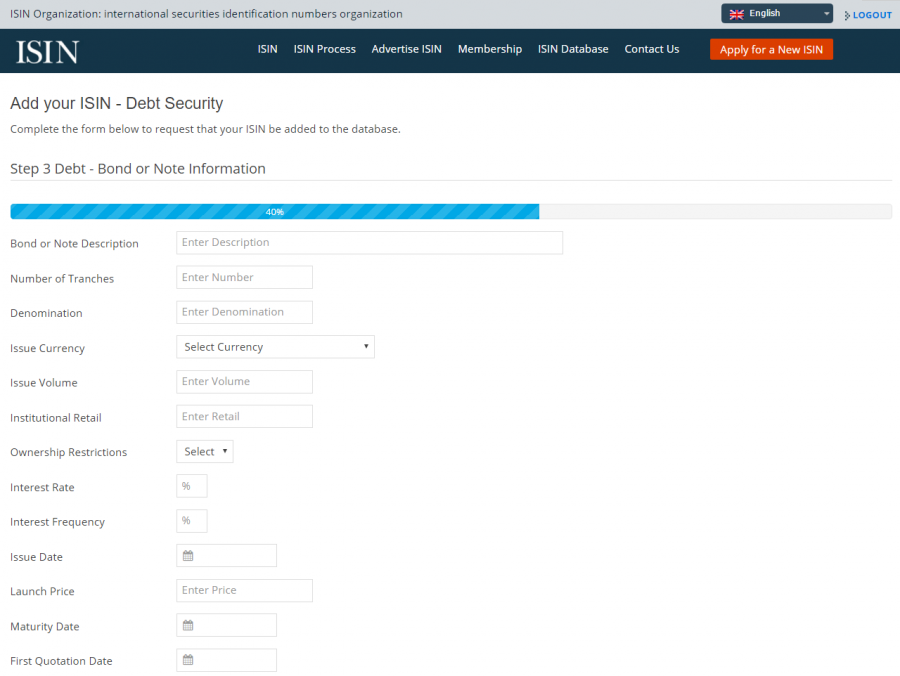Click the Bond or Note Description field

(369, 242)
